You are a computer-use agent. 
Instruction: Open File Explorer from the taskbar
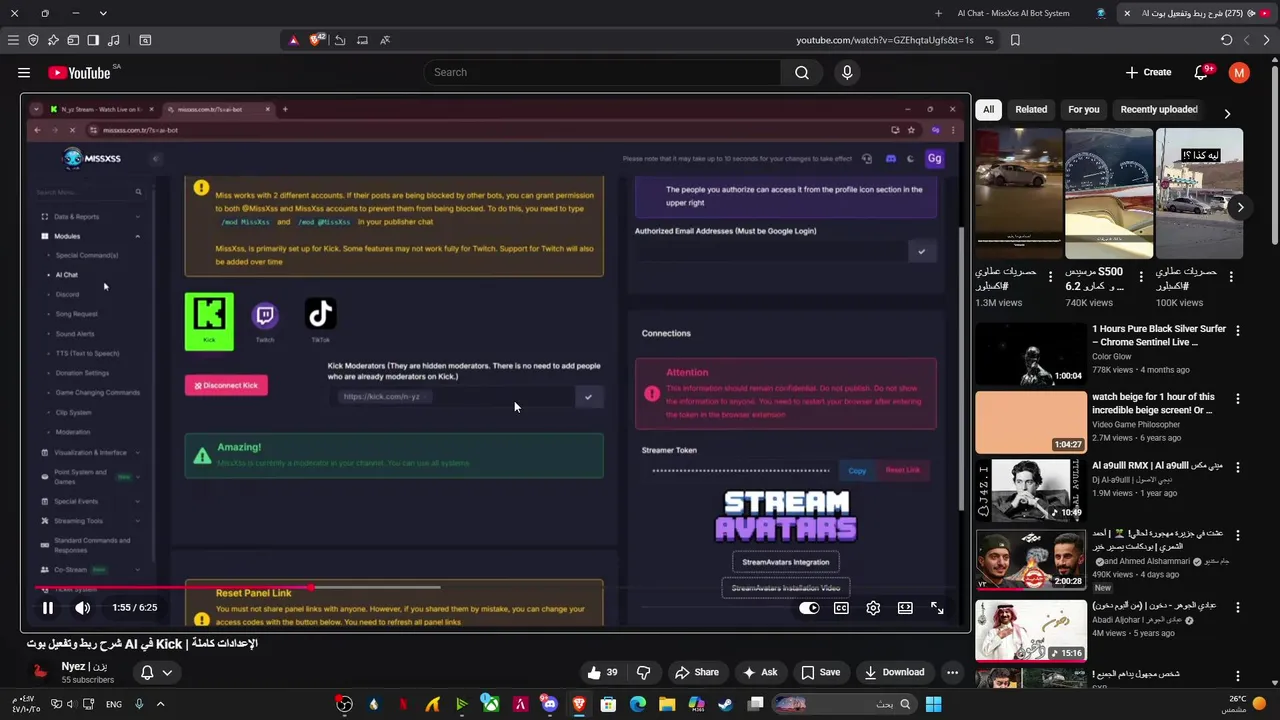[x=667, y=704]
